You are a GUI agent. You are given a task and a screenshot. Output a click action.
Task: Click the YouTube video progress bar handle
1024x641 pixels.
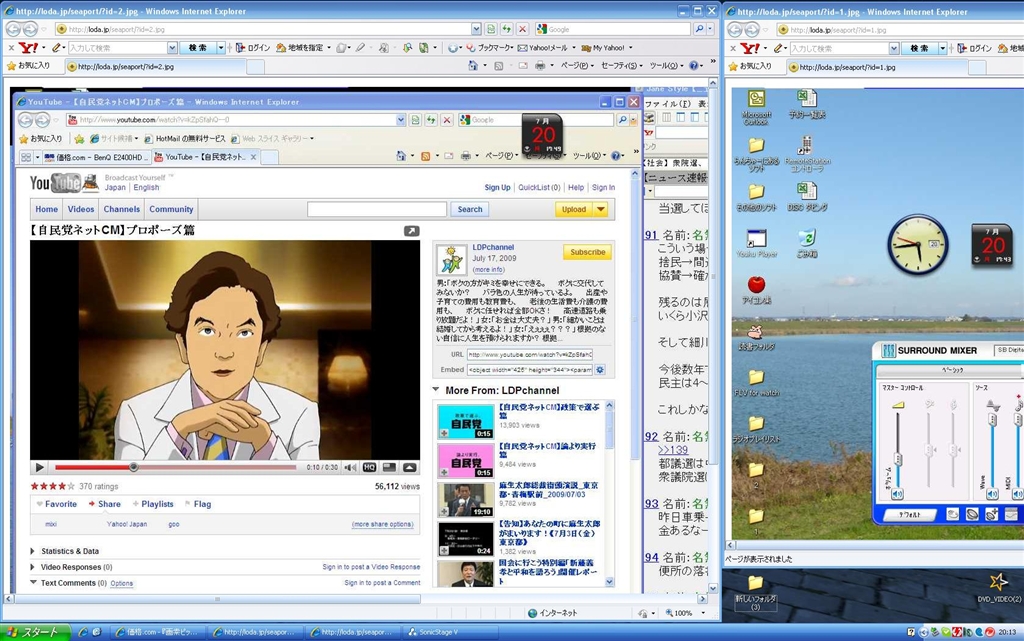(x=133, y=467)
